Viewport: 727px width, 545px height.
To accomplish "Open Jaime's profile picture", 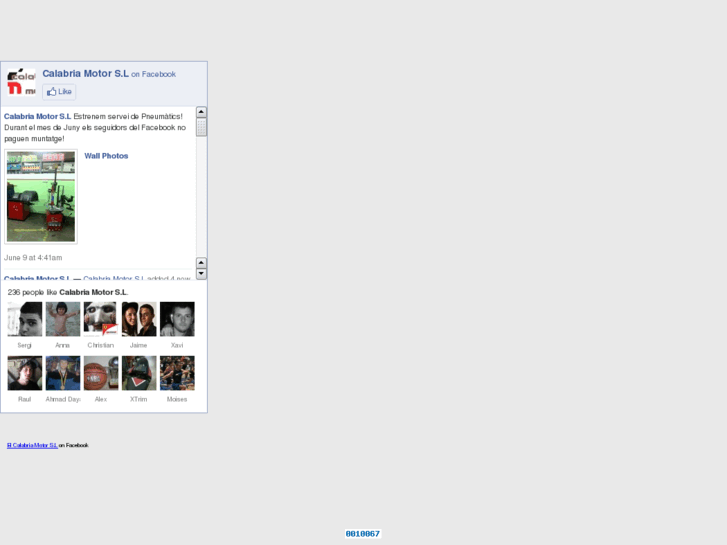I will pos(139,319).
